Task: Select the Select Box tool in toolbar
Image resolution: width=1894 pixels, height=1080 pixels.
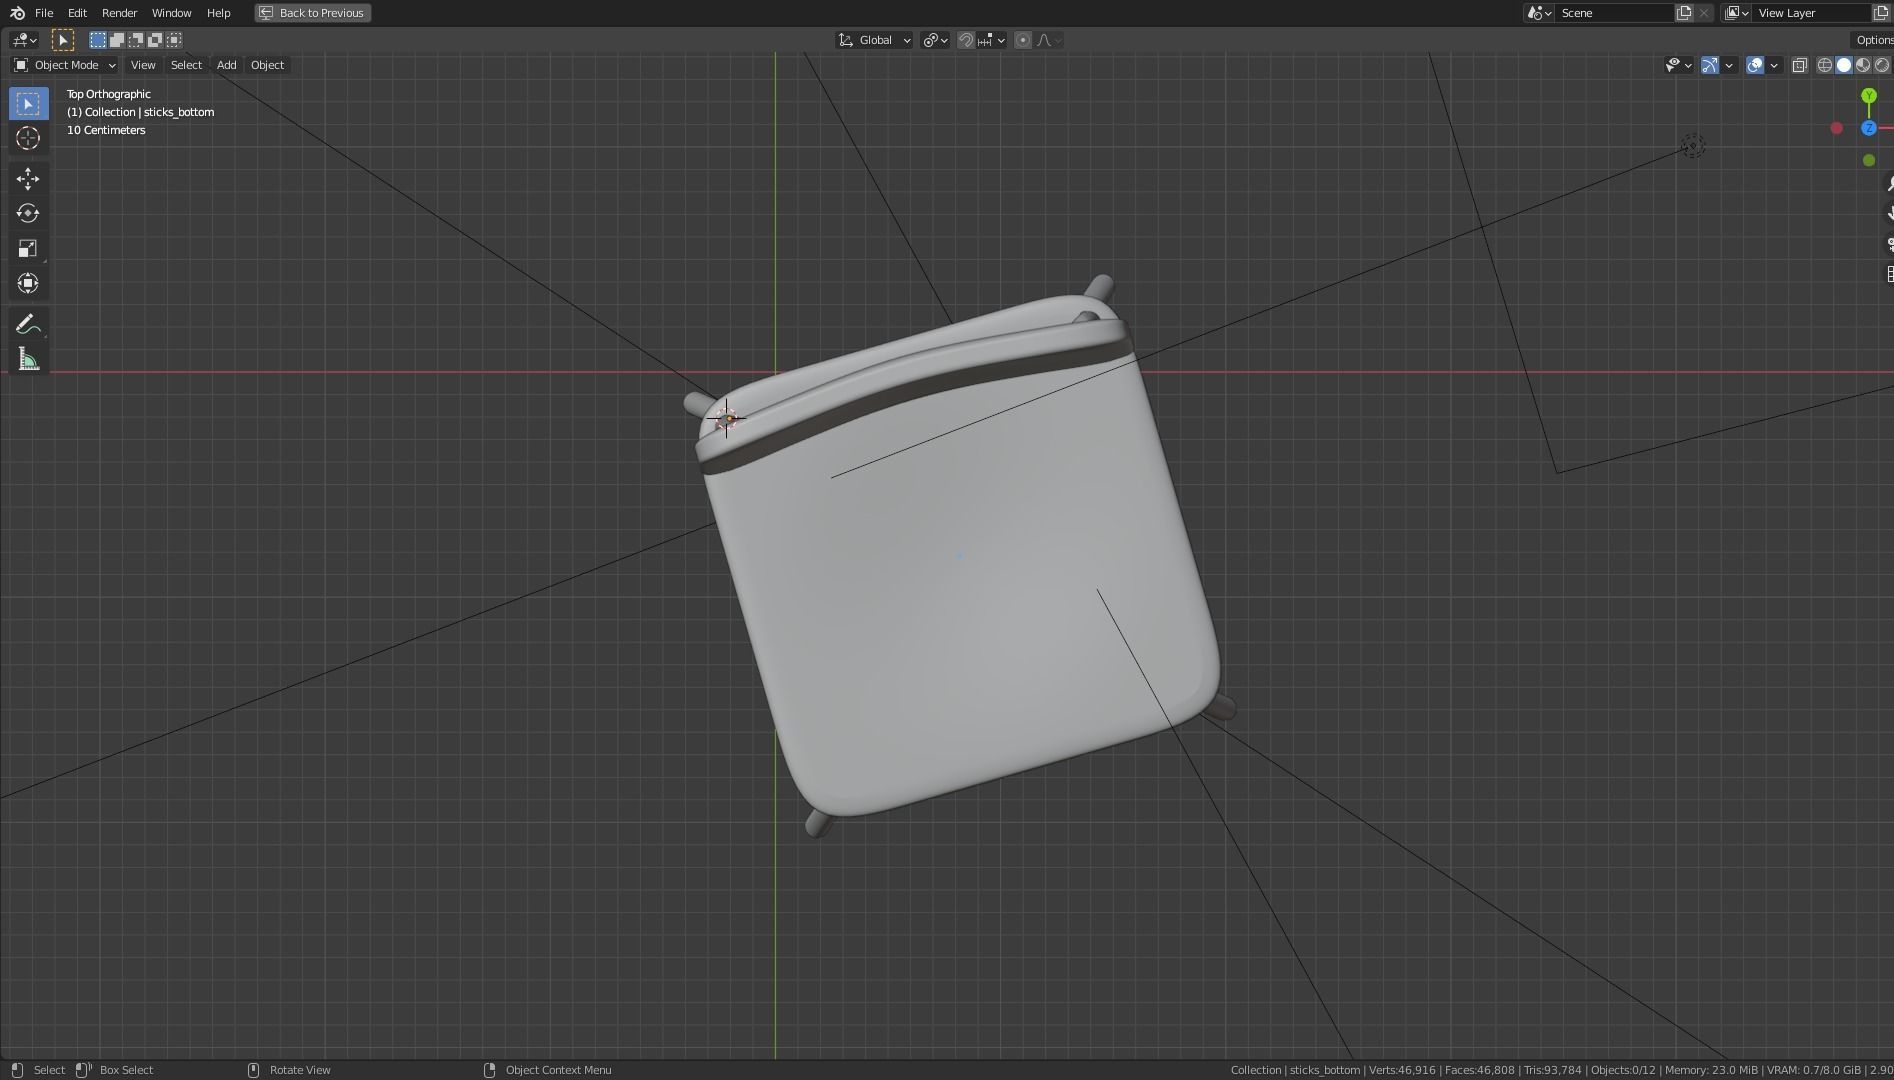Action: 28,104
